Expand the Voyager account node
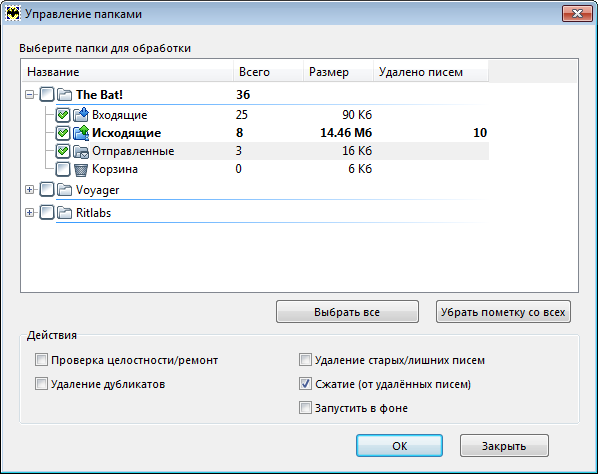The image size is (598, 474). [x=29, y=190]
